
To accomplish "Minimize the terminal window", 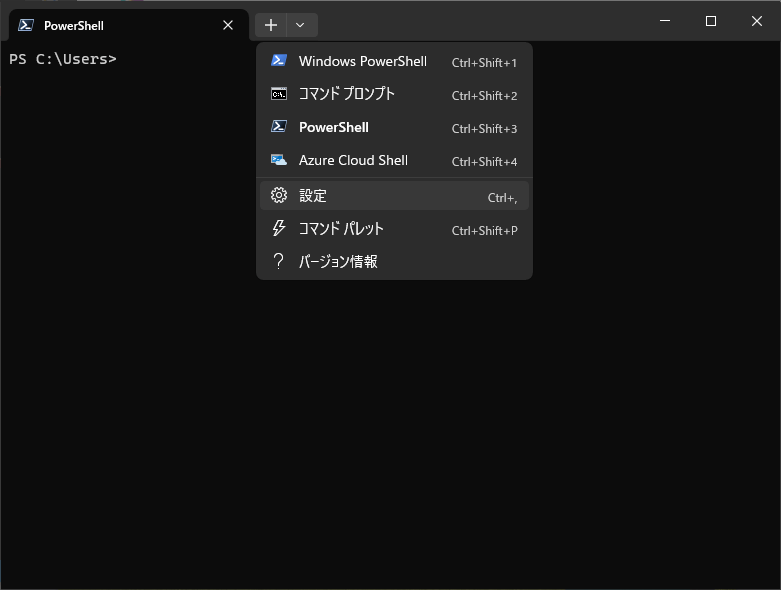I will (x=665, y=21).
